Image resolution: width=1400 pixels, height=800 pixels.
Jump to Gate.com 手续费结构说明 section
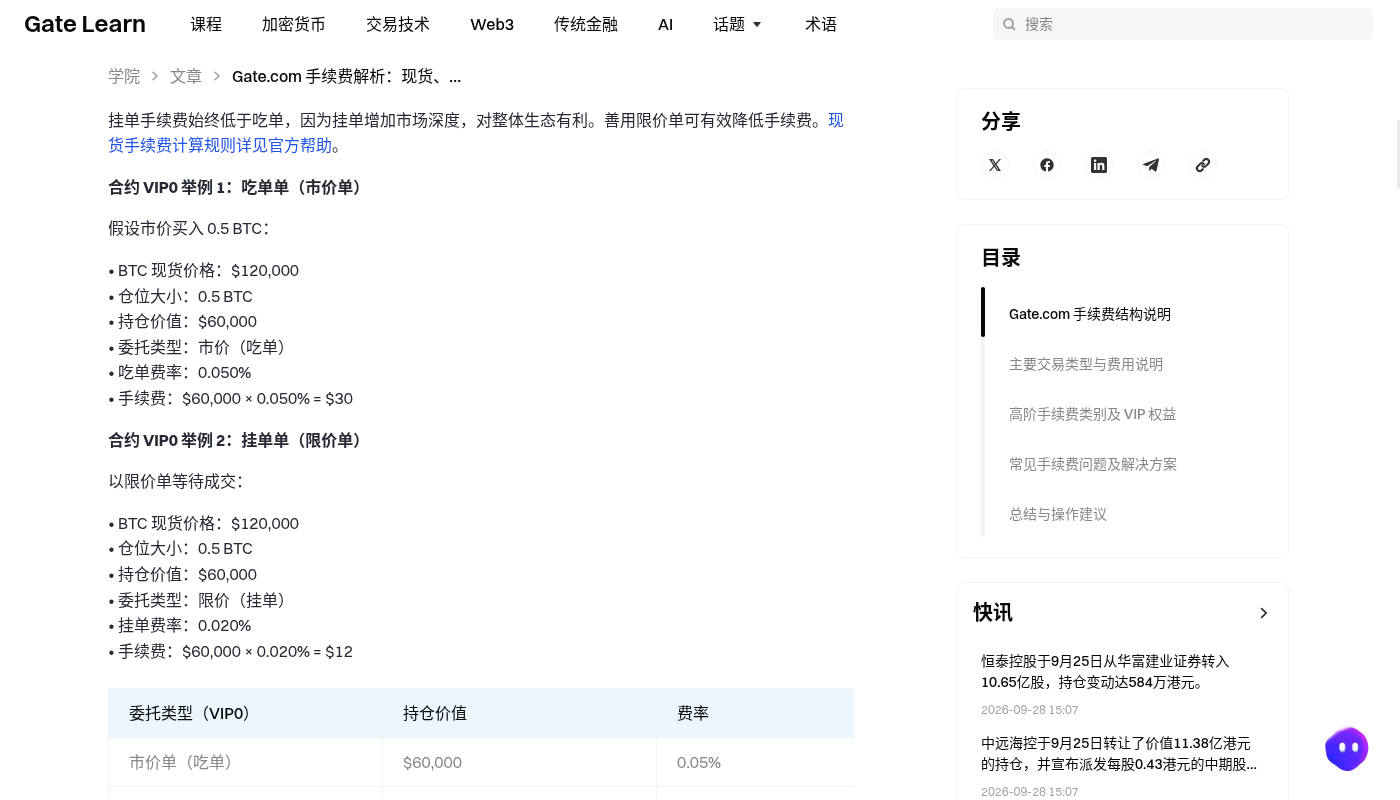(x=1090, y=314)
